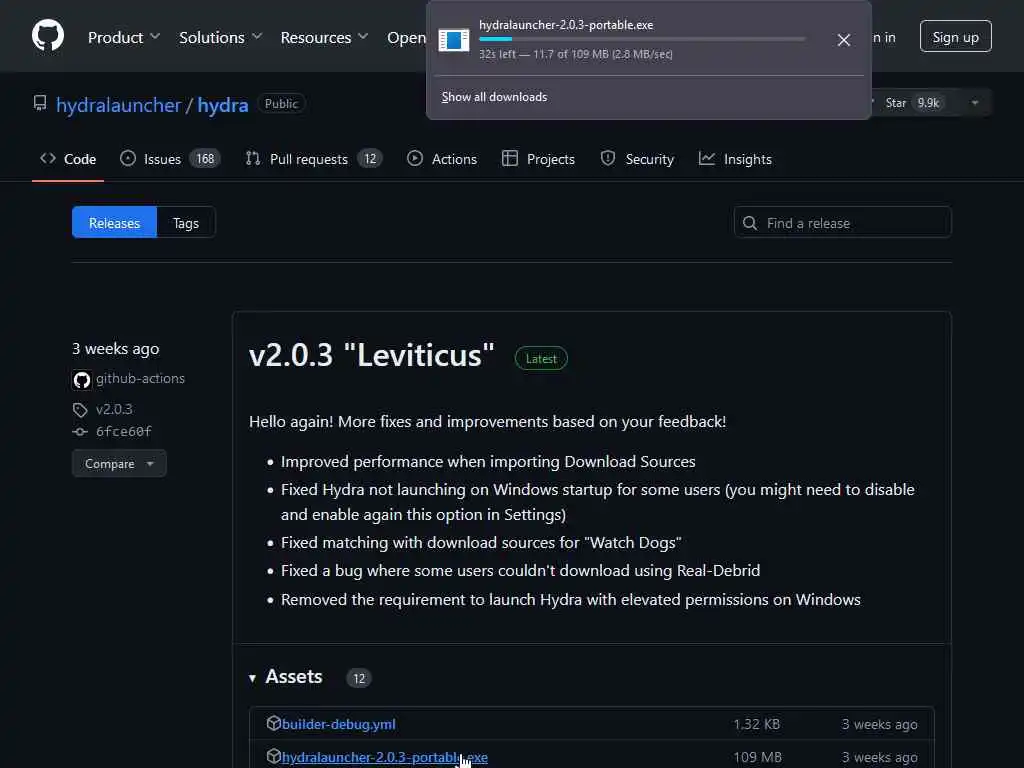Open the Security tab
1024x768 pixels.
click(x=637, y=159)
